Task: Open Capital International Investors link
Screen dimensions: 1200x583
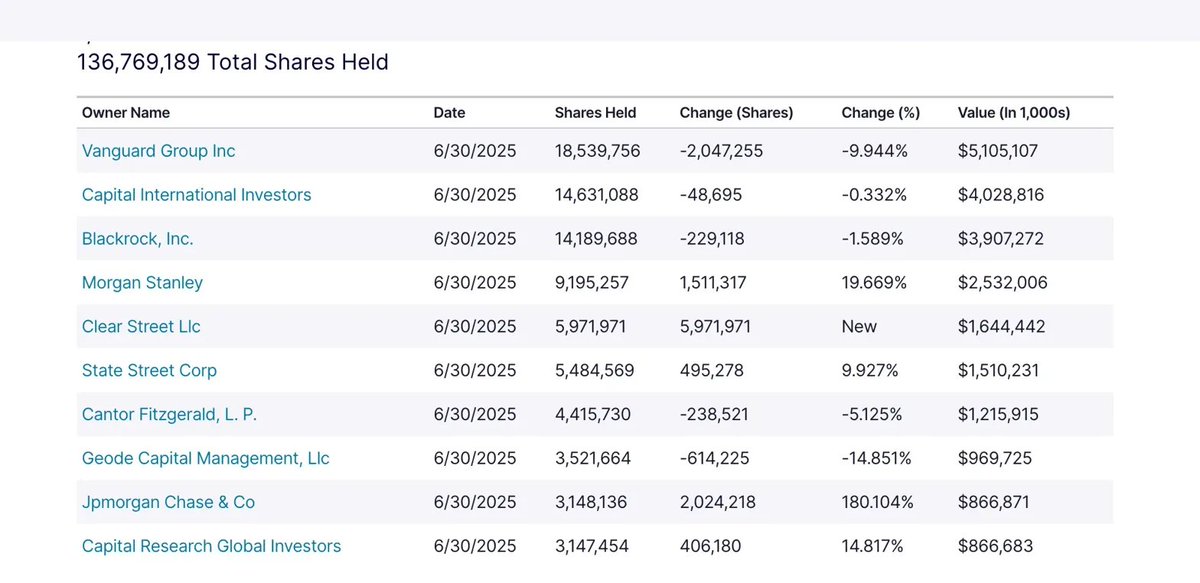Action: click(196, 195)
